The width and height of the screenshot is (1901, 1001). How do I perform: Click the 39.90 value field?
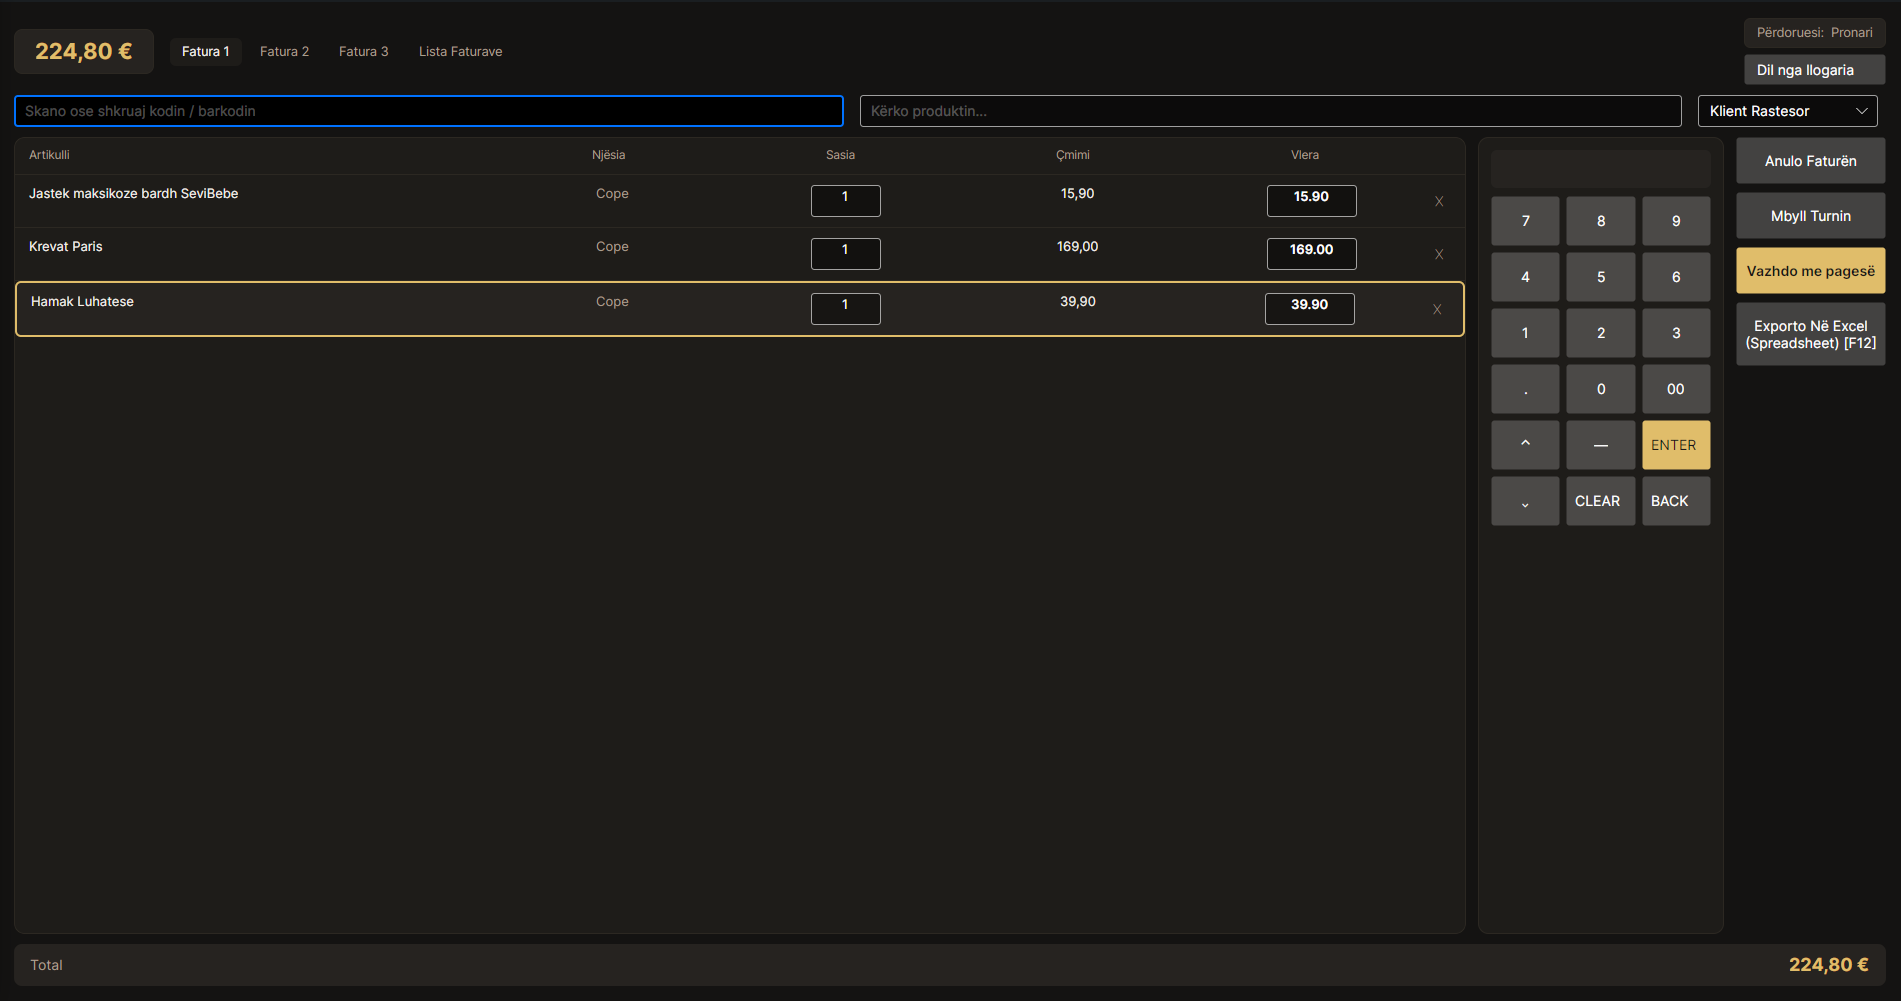1309,309
